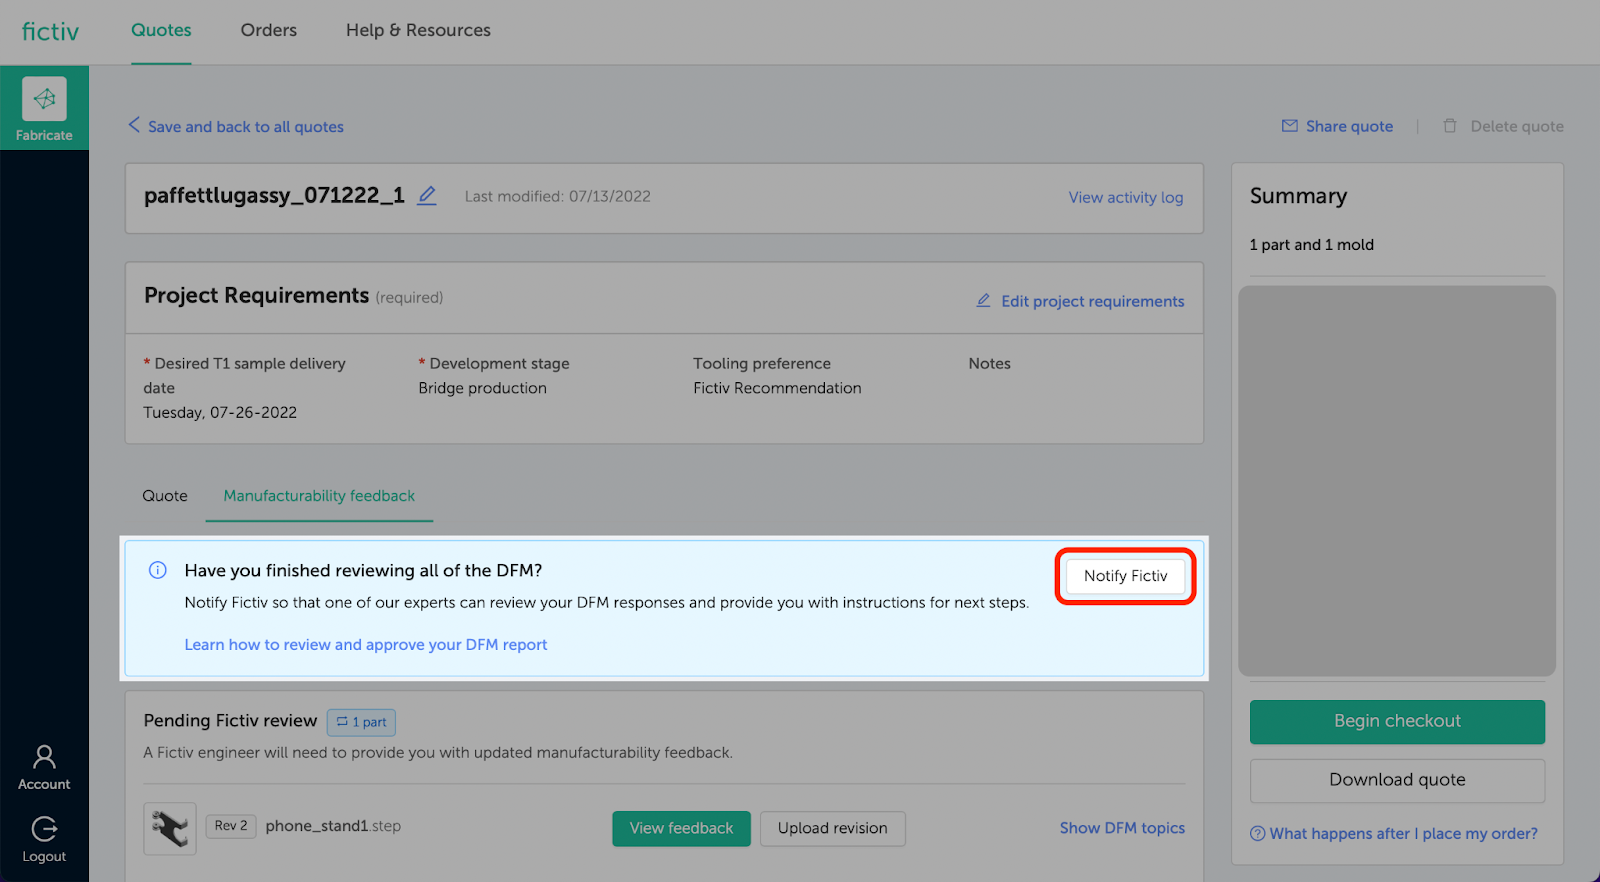Click the fictiv logo
Viewport: 1600px width, 882px height.
coord(50,32)
